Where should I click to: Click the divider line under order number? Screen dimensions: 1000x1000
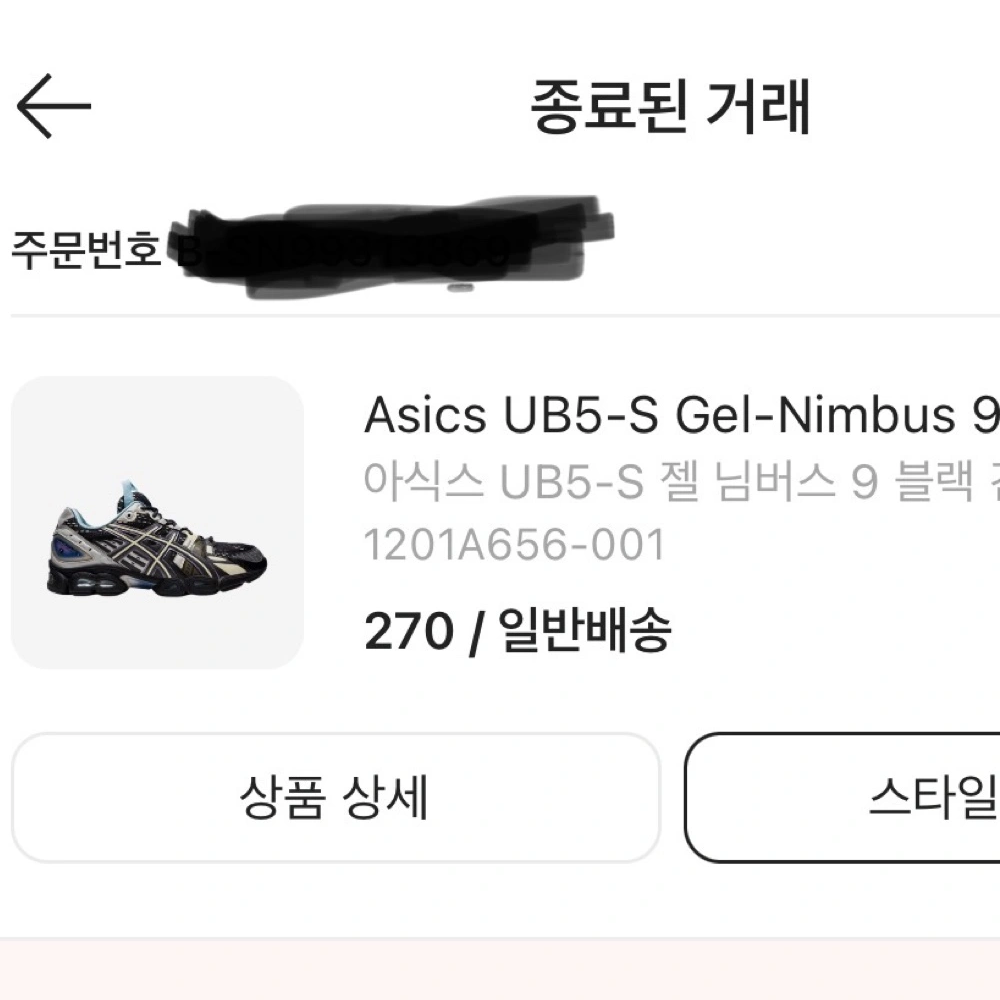500,315
